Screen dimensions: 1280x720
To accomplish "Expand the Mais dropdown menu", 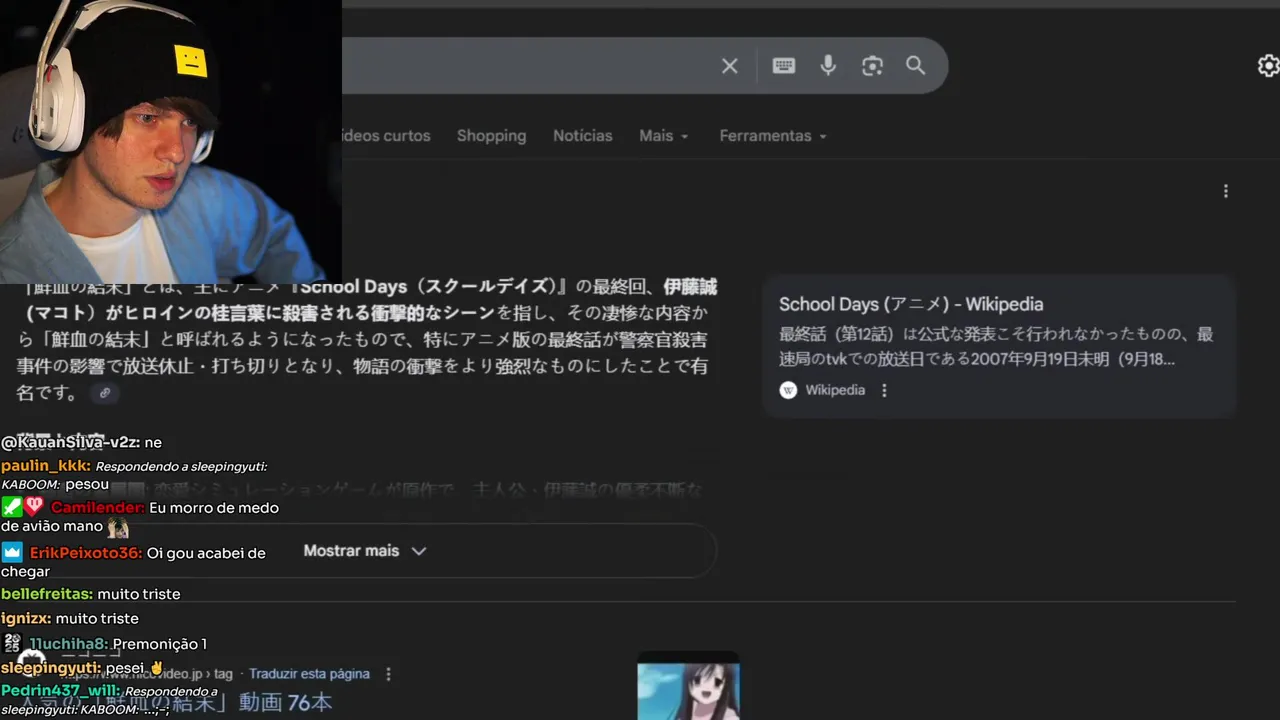I will click(664, 136).
